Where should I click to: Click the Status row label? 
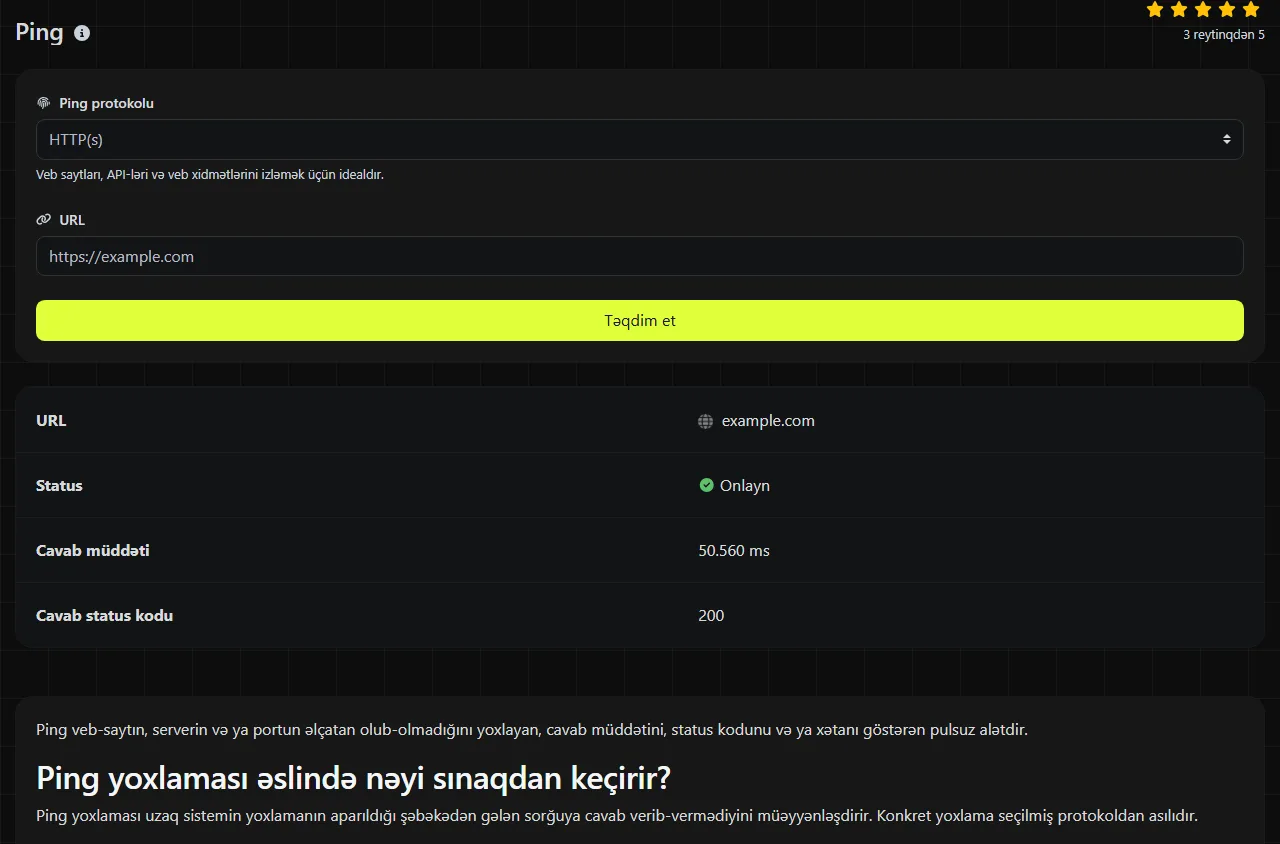point(59,486)
